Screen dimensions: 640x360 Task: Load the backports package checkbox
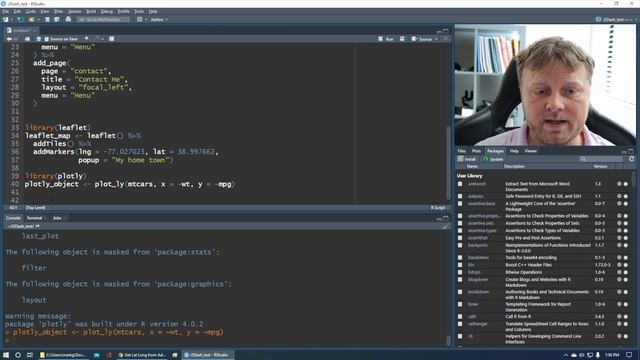point(460,245)
